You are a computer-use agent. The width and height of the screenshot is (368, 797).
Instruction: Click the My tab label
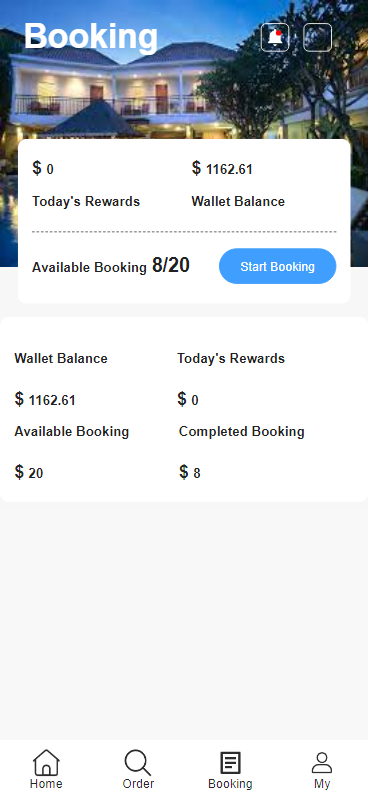pos(322,783)
